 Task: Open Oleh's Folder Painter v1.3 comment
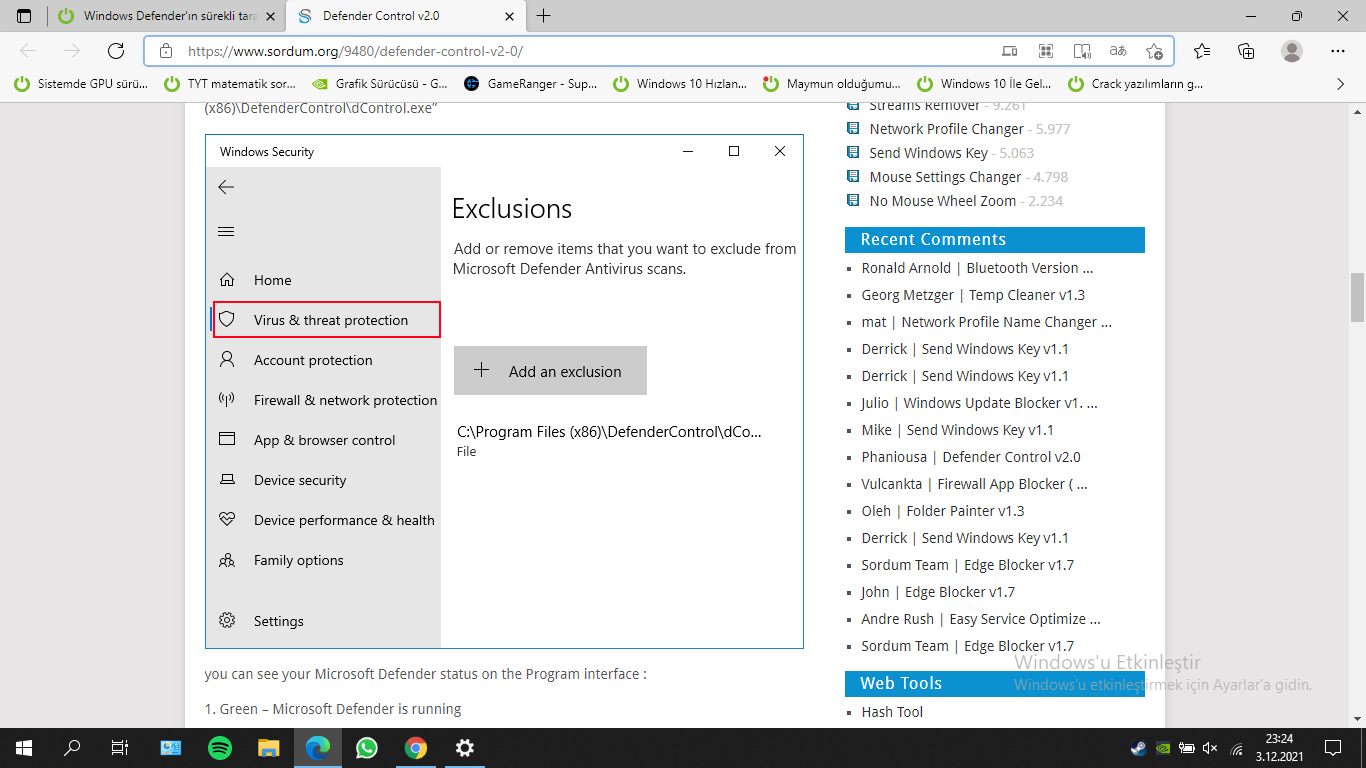[x=942, y=511]
